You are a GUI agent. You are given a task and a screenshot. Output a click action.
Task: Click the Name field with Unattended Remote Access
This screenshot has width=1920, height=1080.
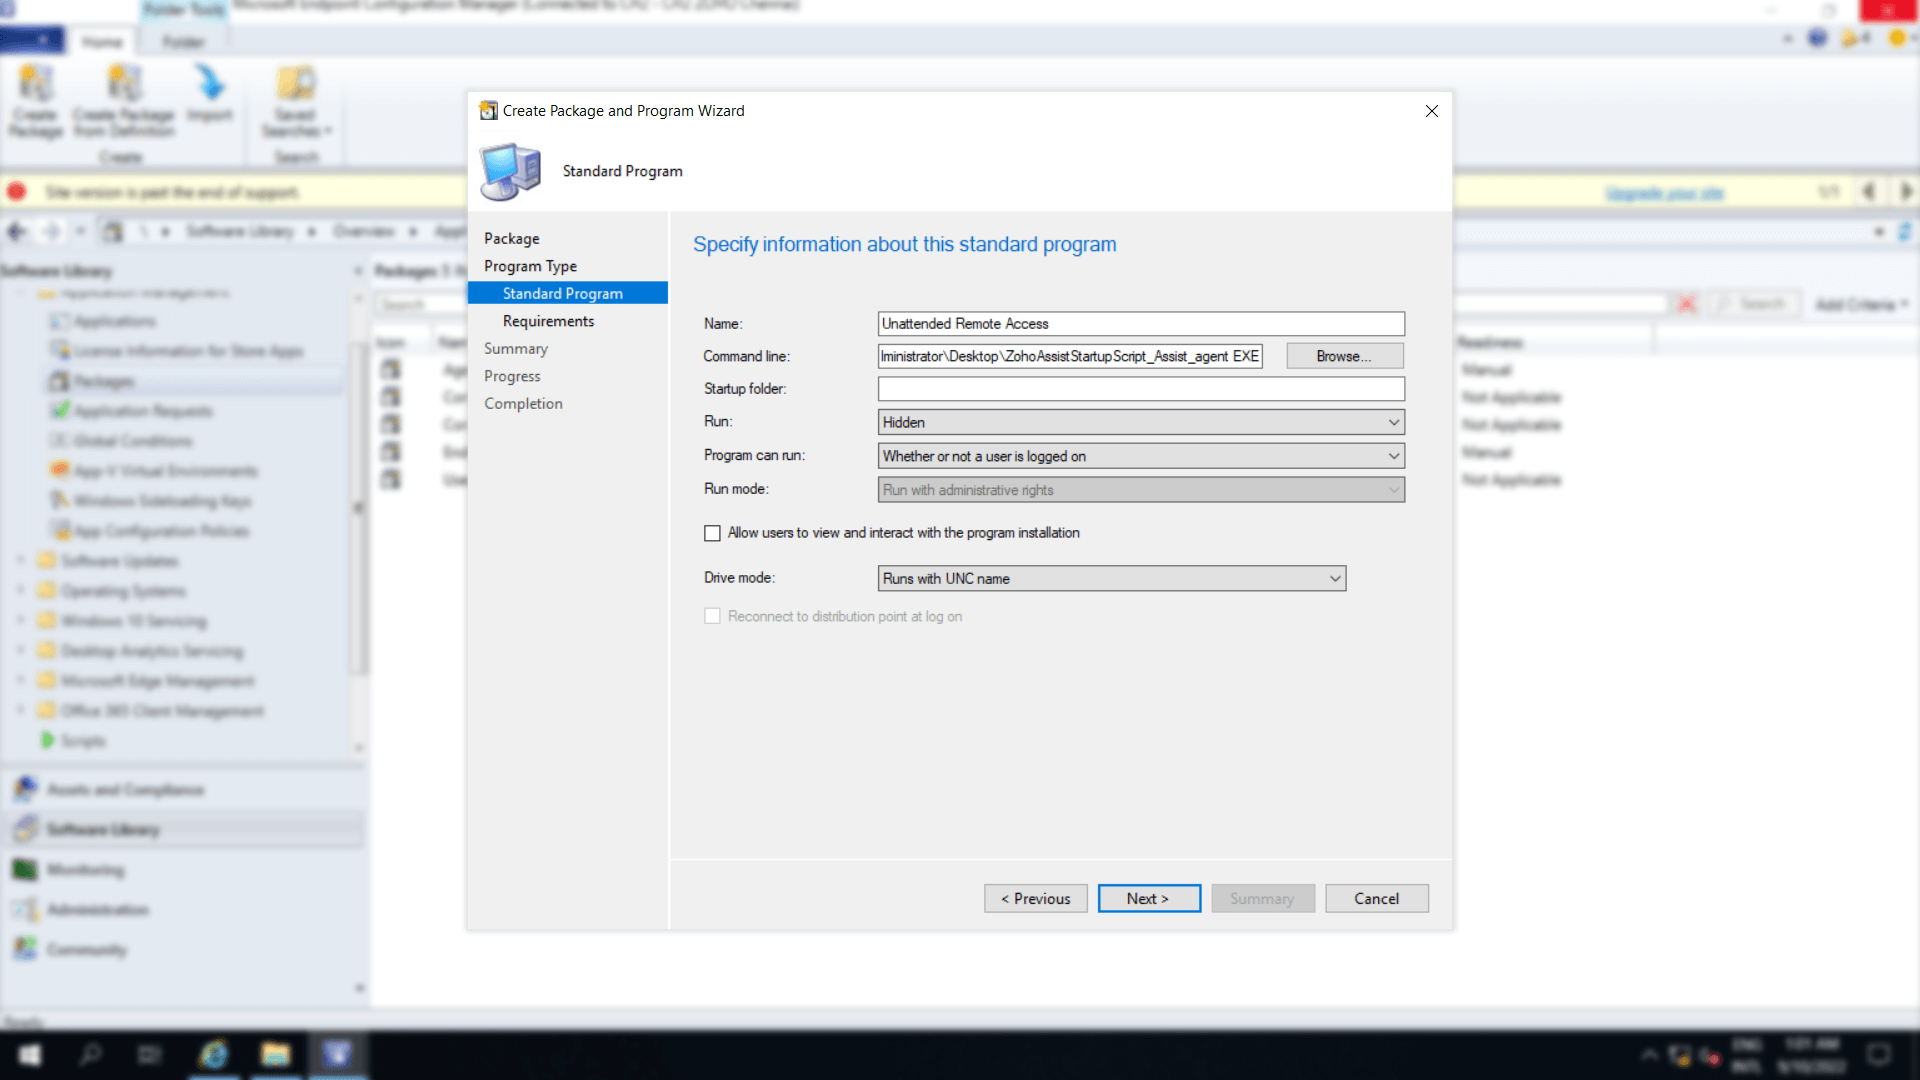(1141, 323)
